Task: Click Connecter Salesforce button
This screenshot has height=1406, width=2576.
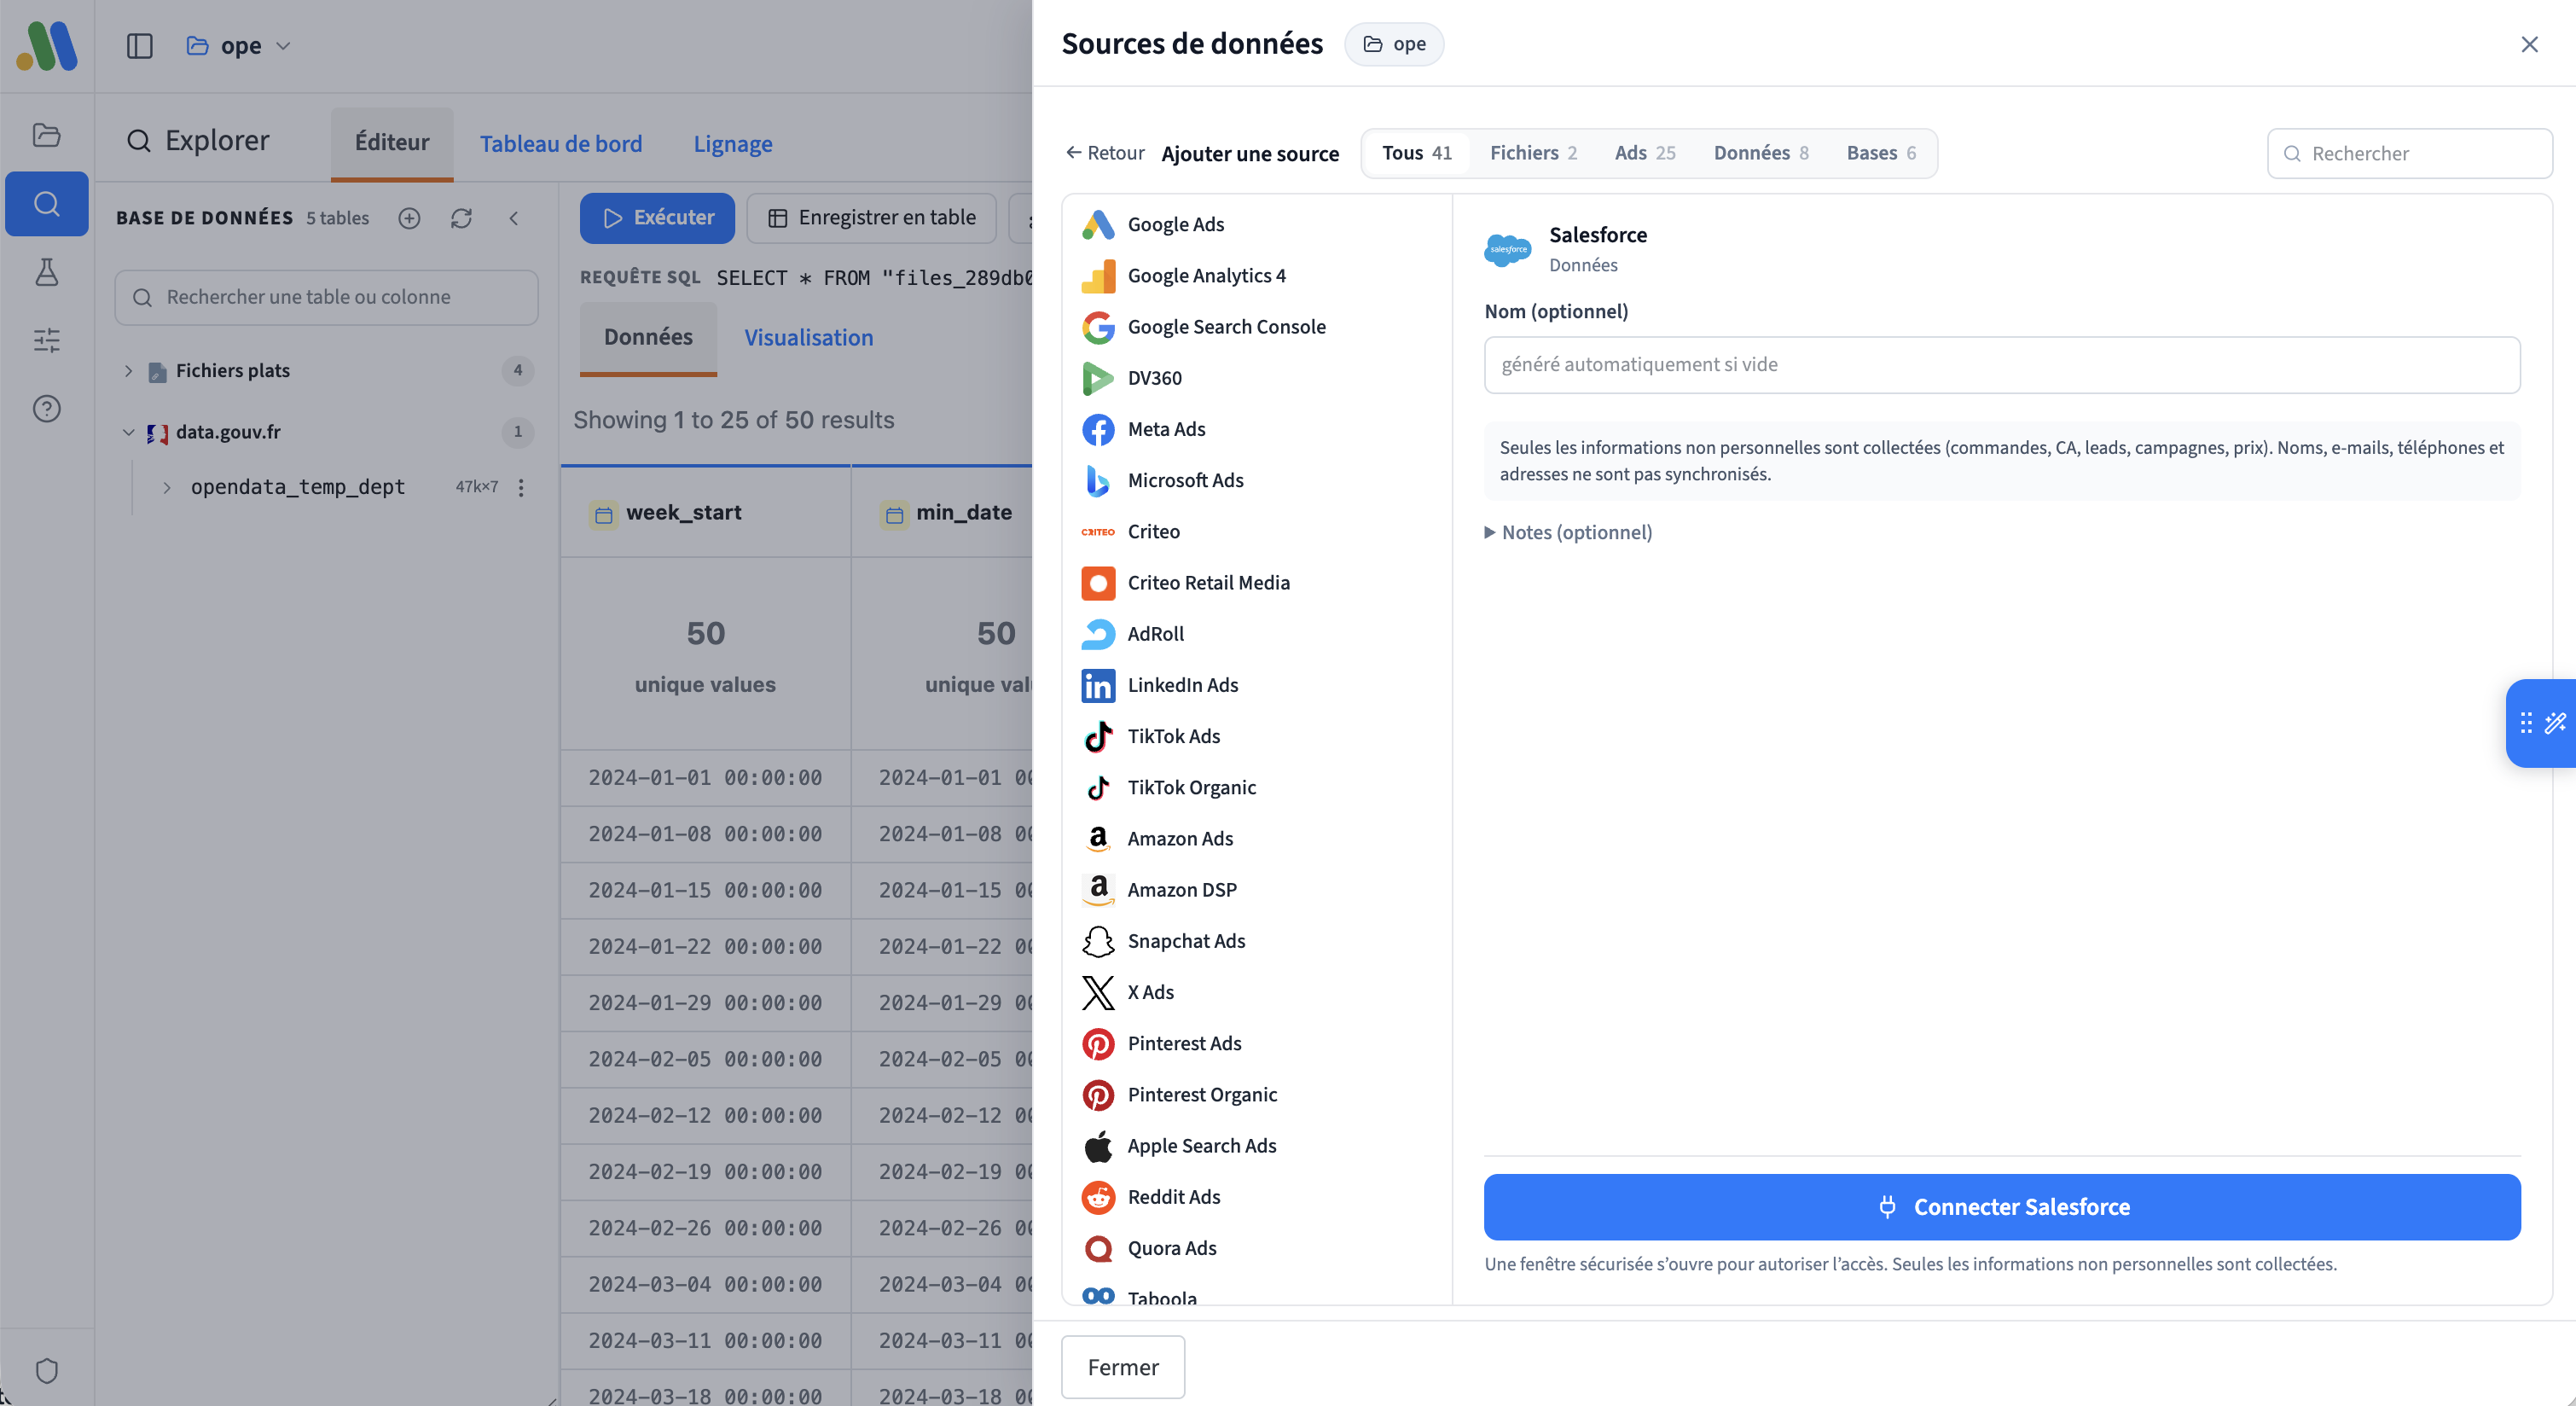Action: click(x=2002, y=1207)
